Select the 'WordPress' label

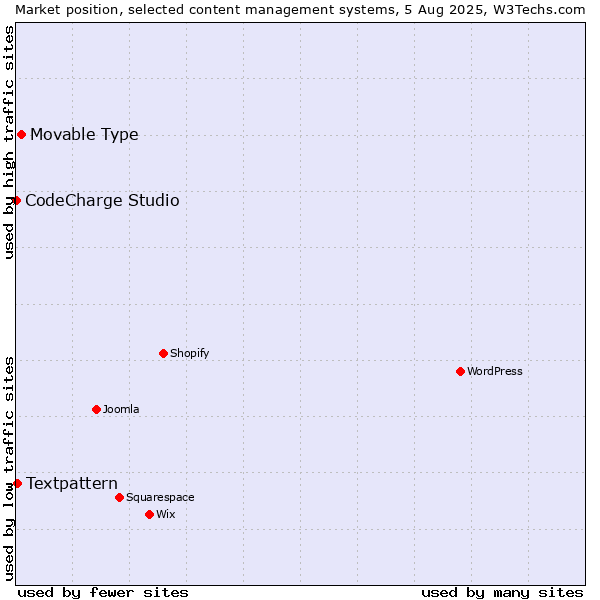[x=494, y=371]
